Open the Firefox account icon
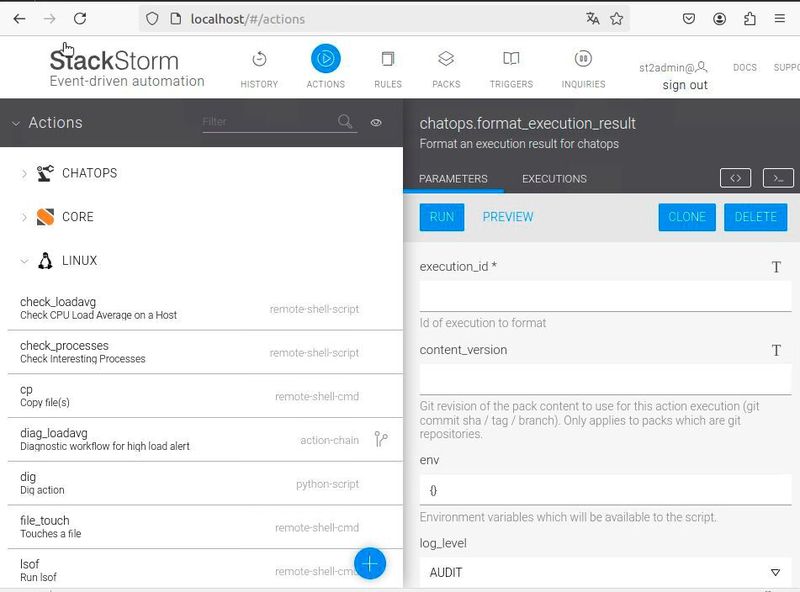The height and width of the screenshot is (592, 800). pyautogui.click(x=719, y=19)
